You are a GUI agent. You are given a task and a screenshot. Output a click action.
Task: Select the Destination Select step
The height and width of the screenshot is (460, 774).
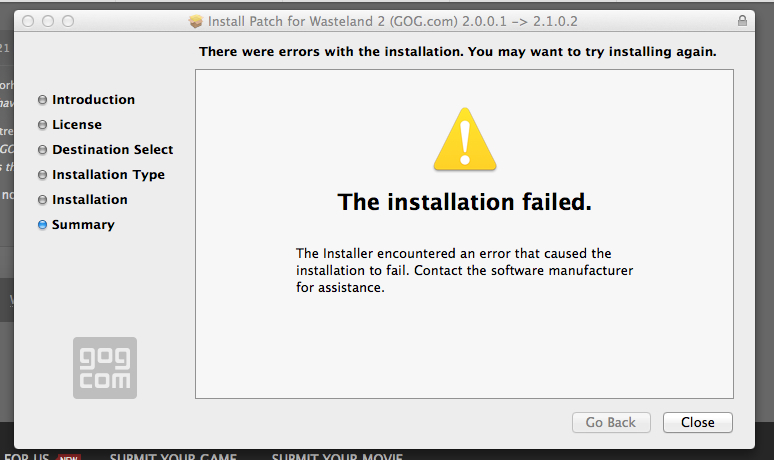click(x=113, y=150)
